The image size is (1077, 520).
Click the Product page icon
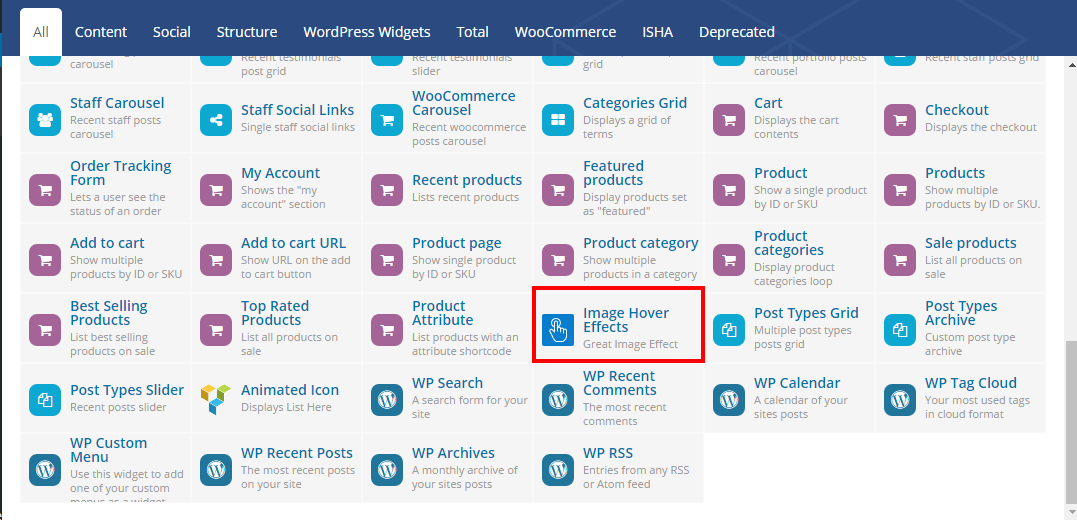click(387, 260)
